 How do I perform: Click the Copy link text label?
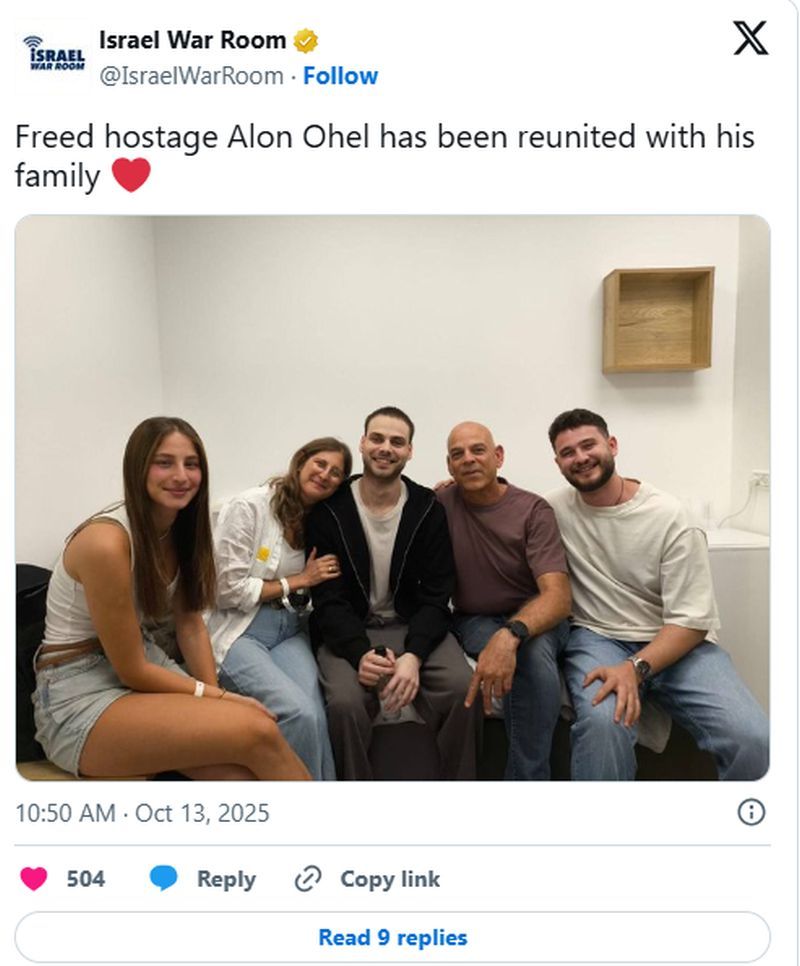click(390, 879)
